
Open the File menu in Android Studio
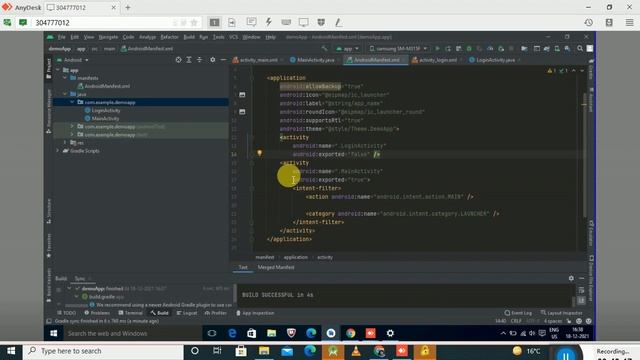click(x=62, y=37)
